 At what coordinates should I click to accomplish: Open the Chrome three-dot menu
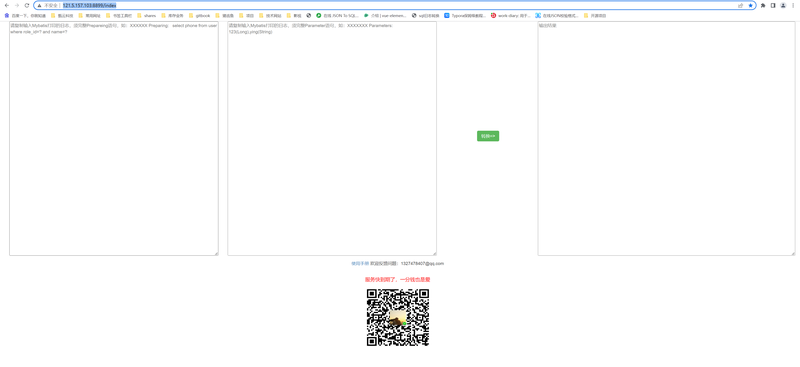(x=793, y=5)
